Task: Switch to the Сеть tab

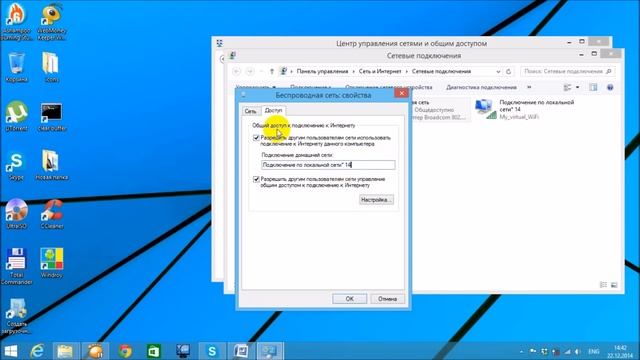Action: tap(250, 111)
